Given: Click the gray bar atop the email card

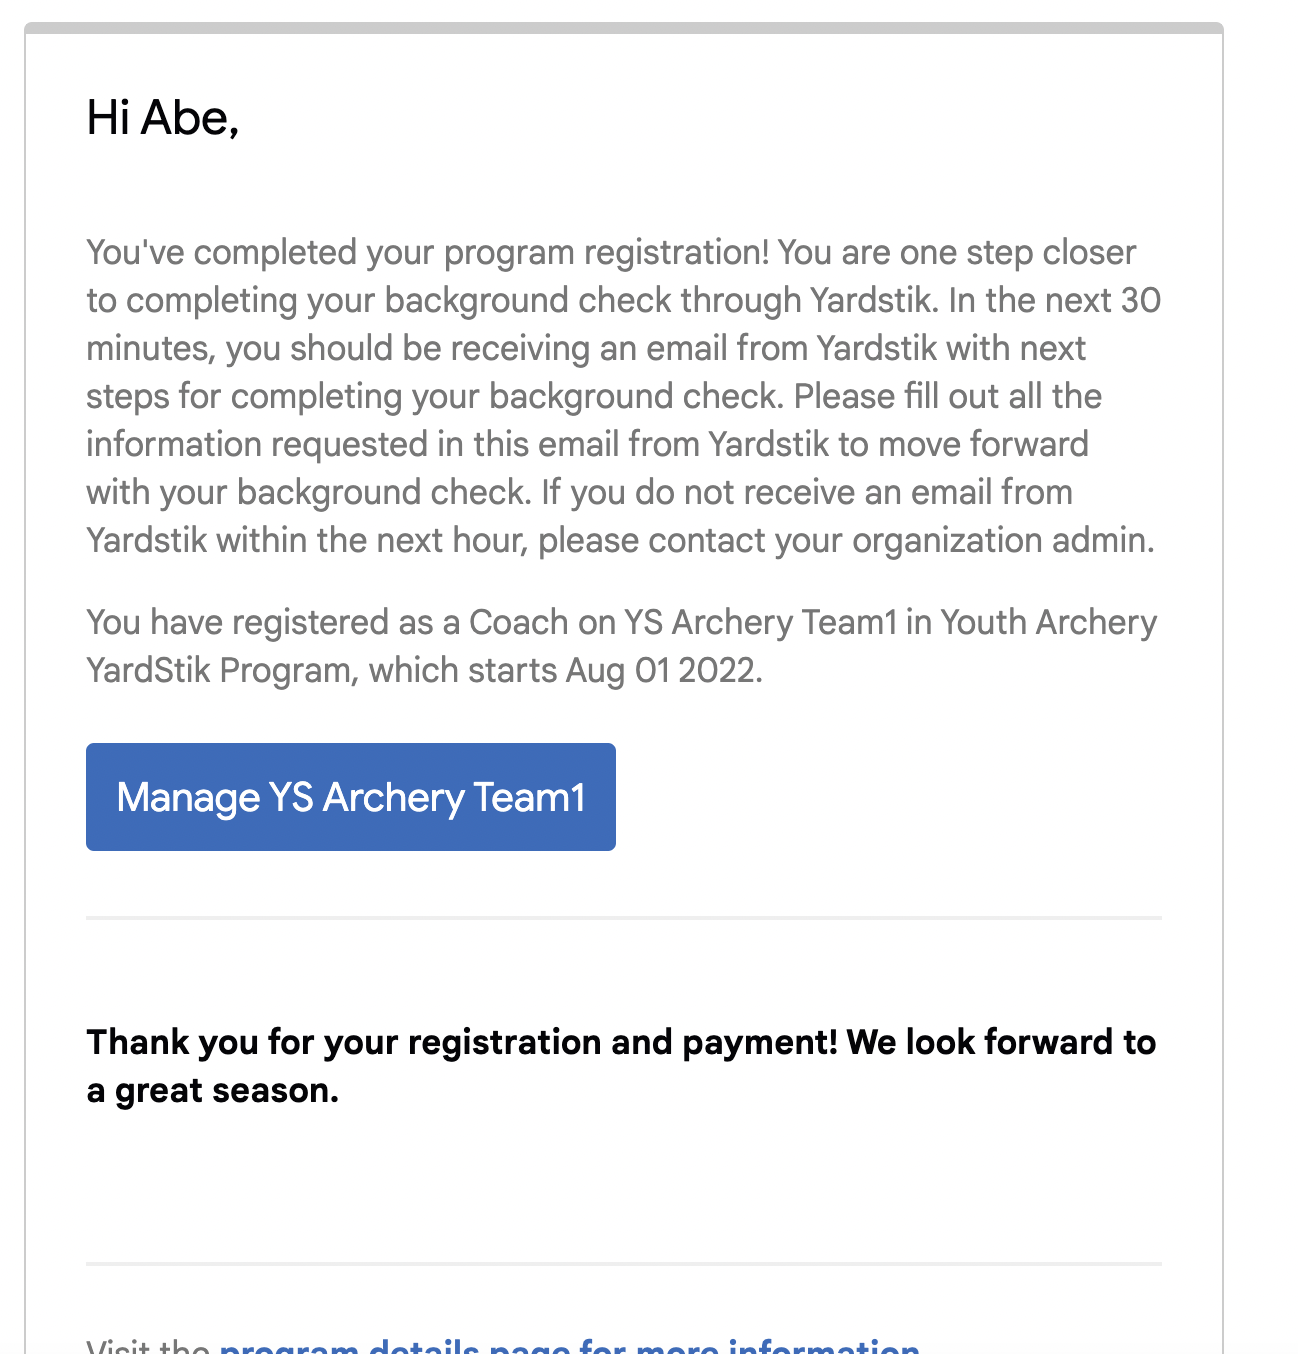Looking at the screenshot, I should pos(624,28).
